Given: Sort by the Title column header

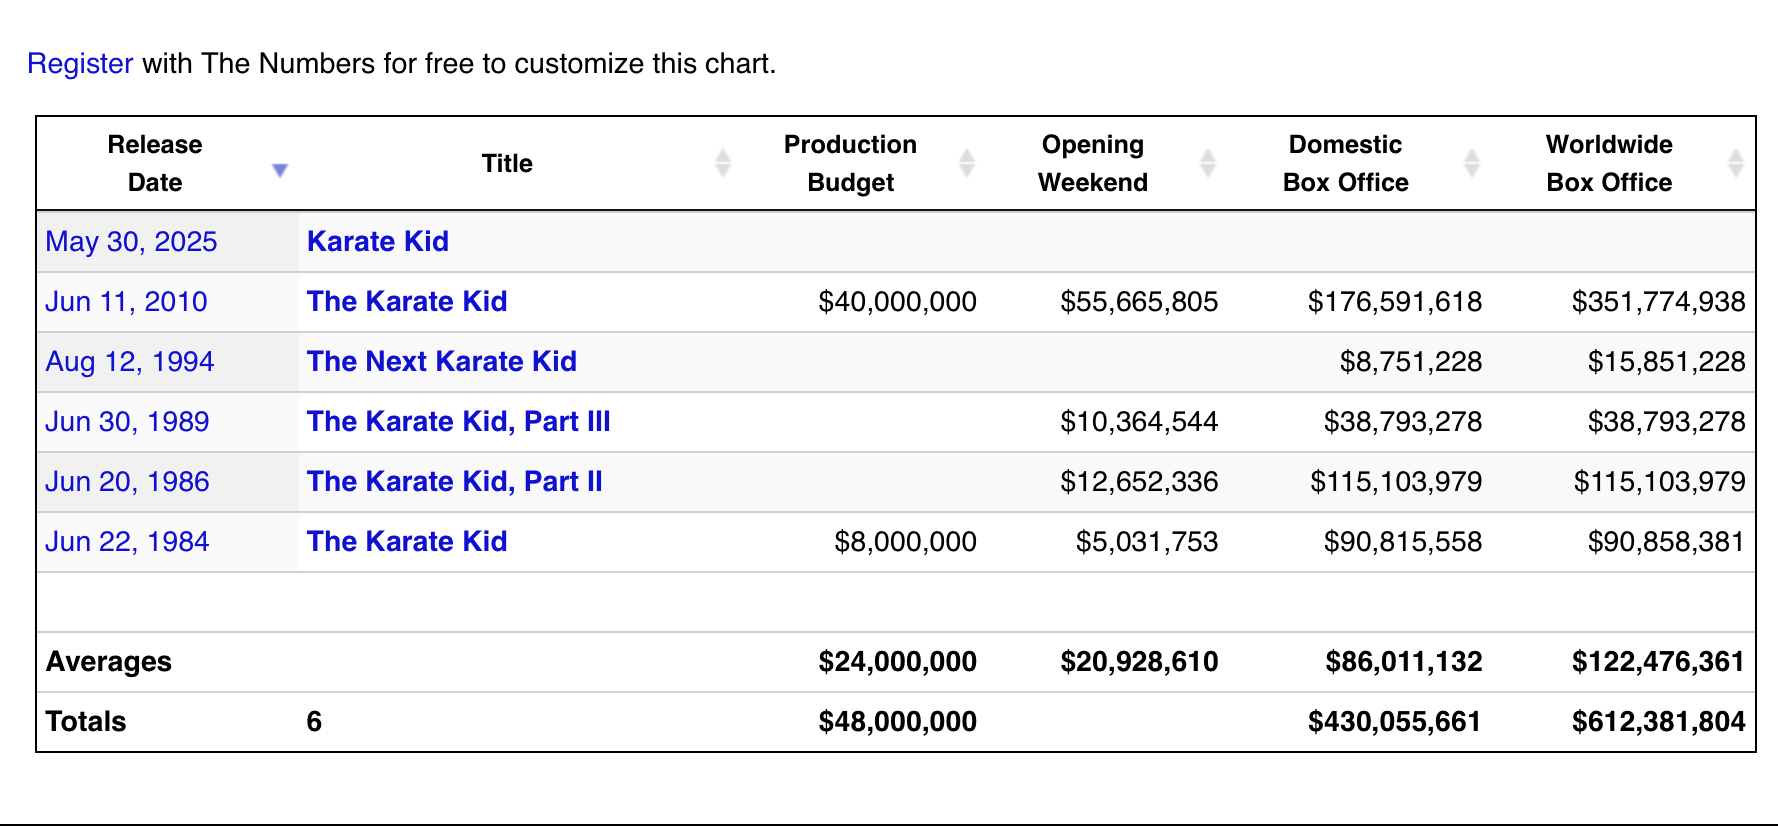Looking at the screenshot, I should point(507,164).
